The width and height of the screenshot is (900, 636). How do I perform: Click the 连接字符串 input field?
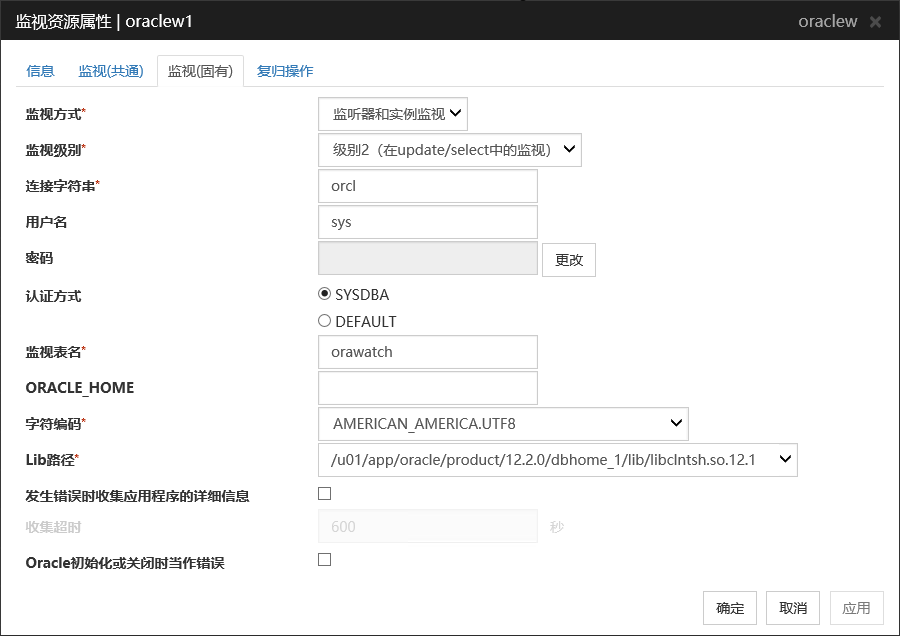pos(428,186)
